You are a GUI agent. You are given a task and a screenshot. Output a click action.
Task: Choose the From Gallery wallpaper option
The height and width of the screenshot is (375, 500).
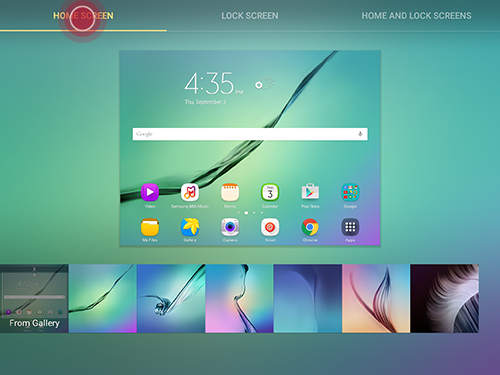pos(34,298)
